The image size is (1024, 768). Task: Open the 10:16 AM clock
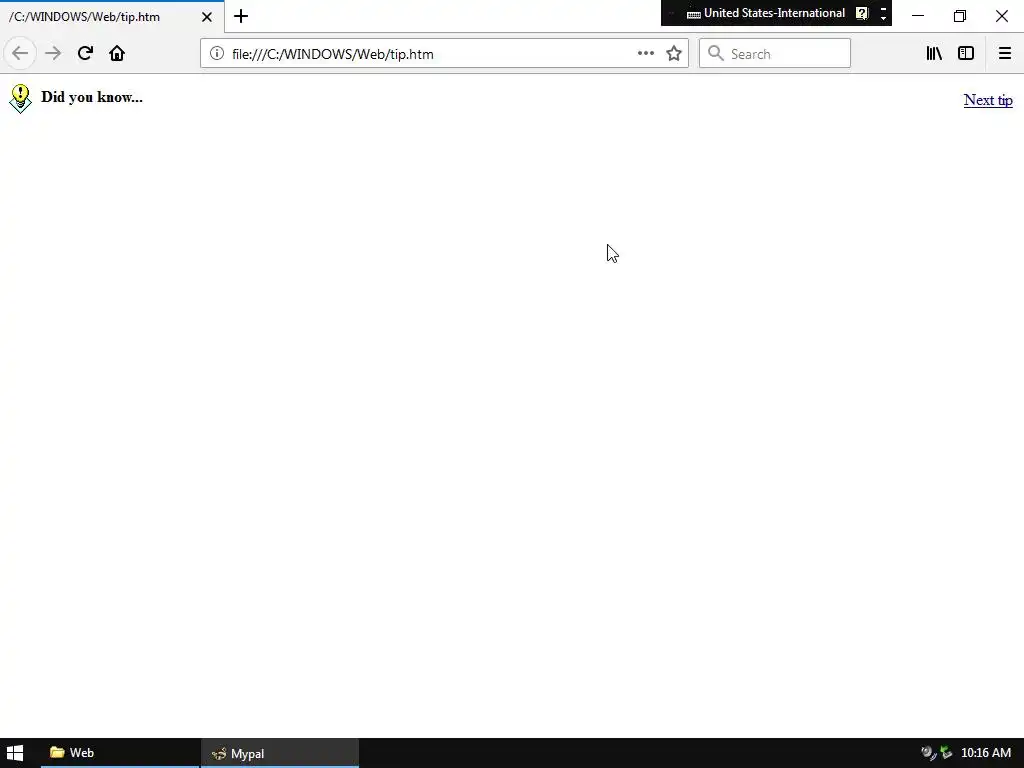pyautogui.click(x=986, y=753)
